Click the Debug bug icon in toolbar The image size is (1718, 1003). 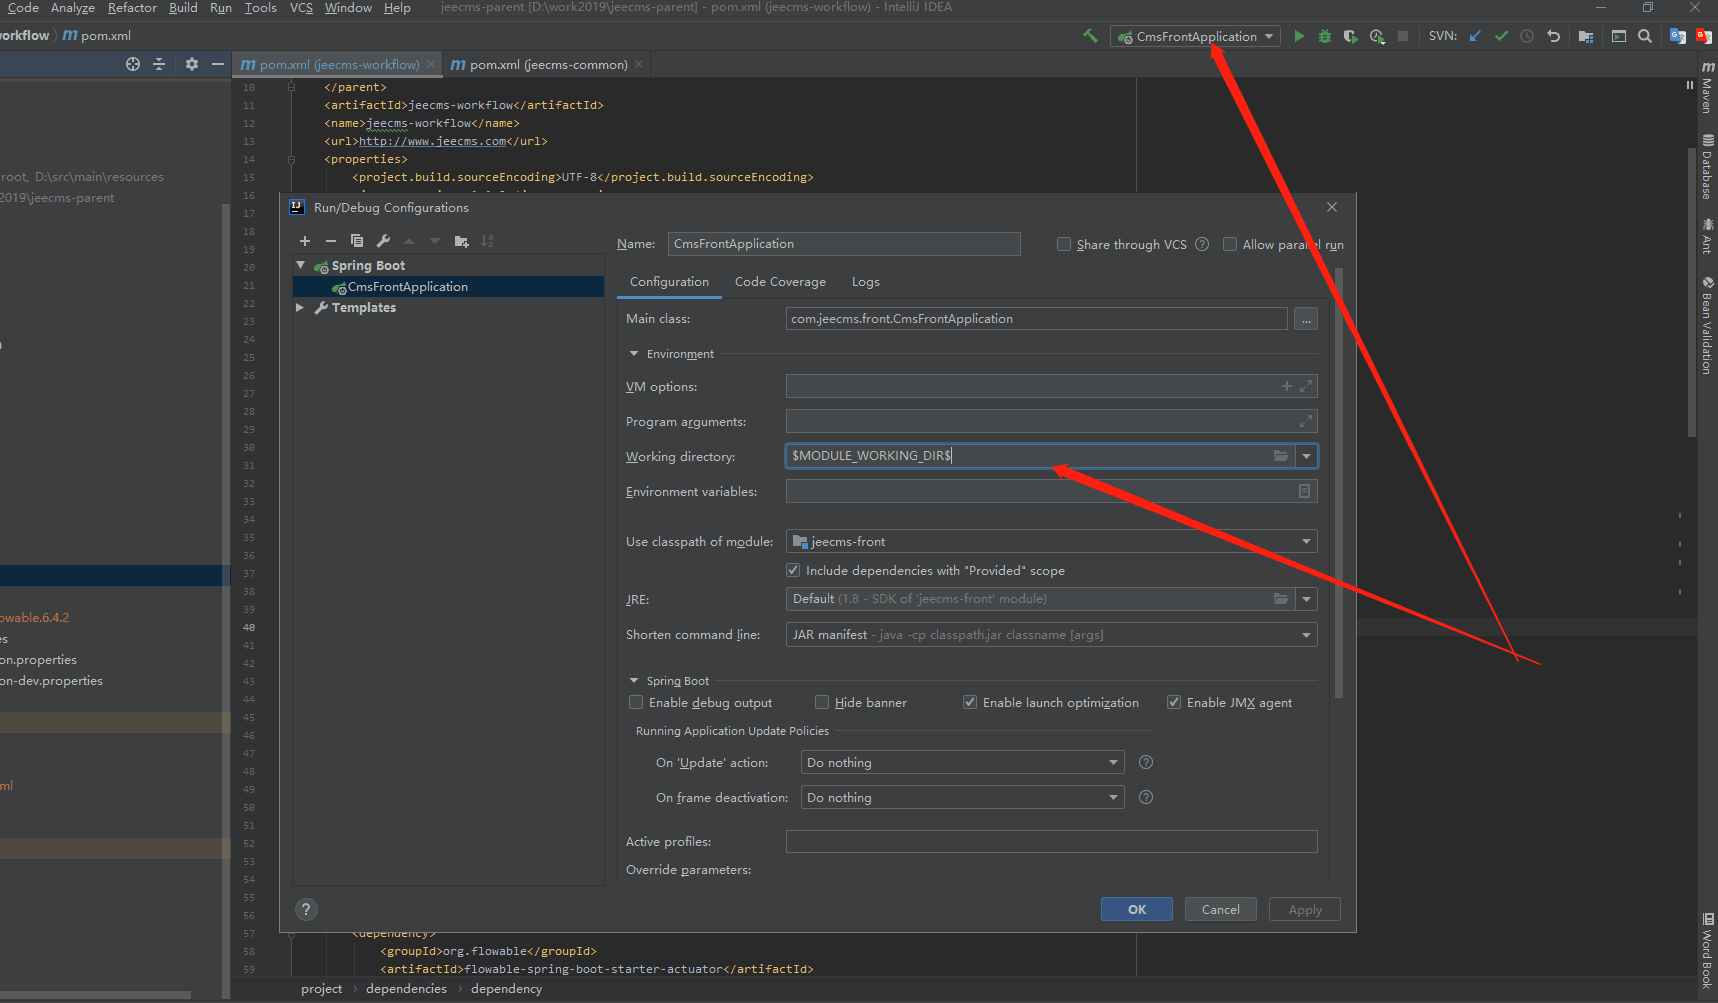pyautogui.click(x=1325, y=36)
